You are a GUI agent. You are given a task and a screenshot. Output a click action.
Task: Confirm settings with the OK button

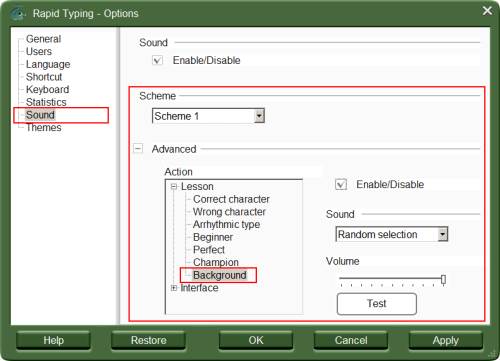tap(256, 340)
